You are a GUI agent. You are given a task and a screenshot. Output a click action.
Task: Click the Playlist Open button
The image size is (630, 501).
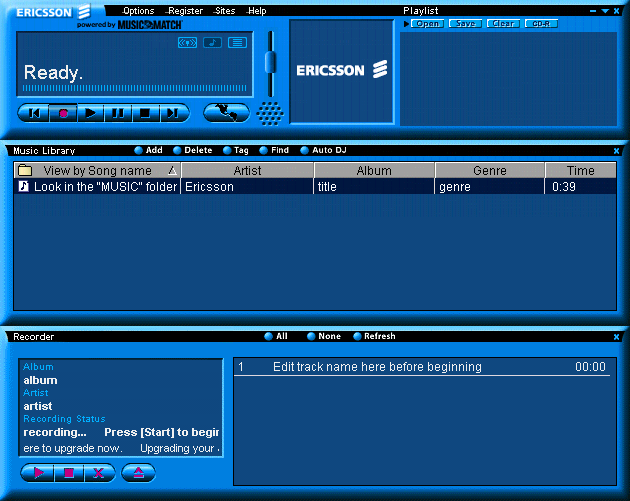click(x=428, y=24)
